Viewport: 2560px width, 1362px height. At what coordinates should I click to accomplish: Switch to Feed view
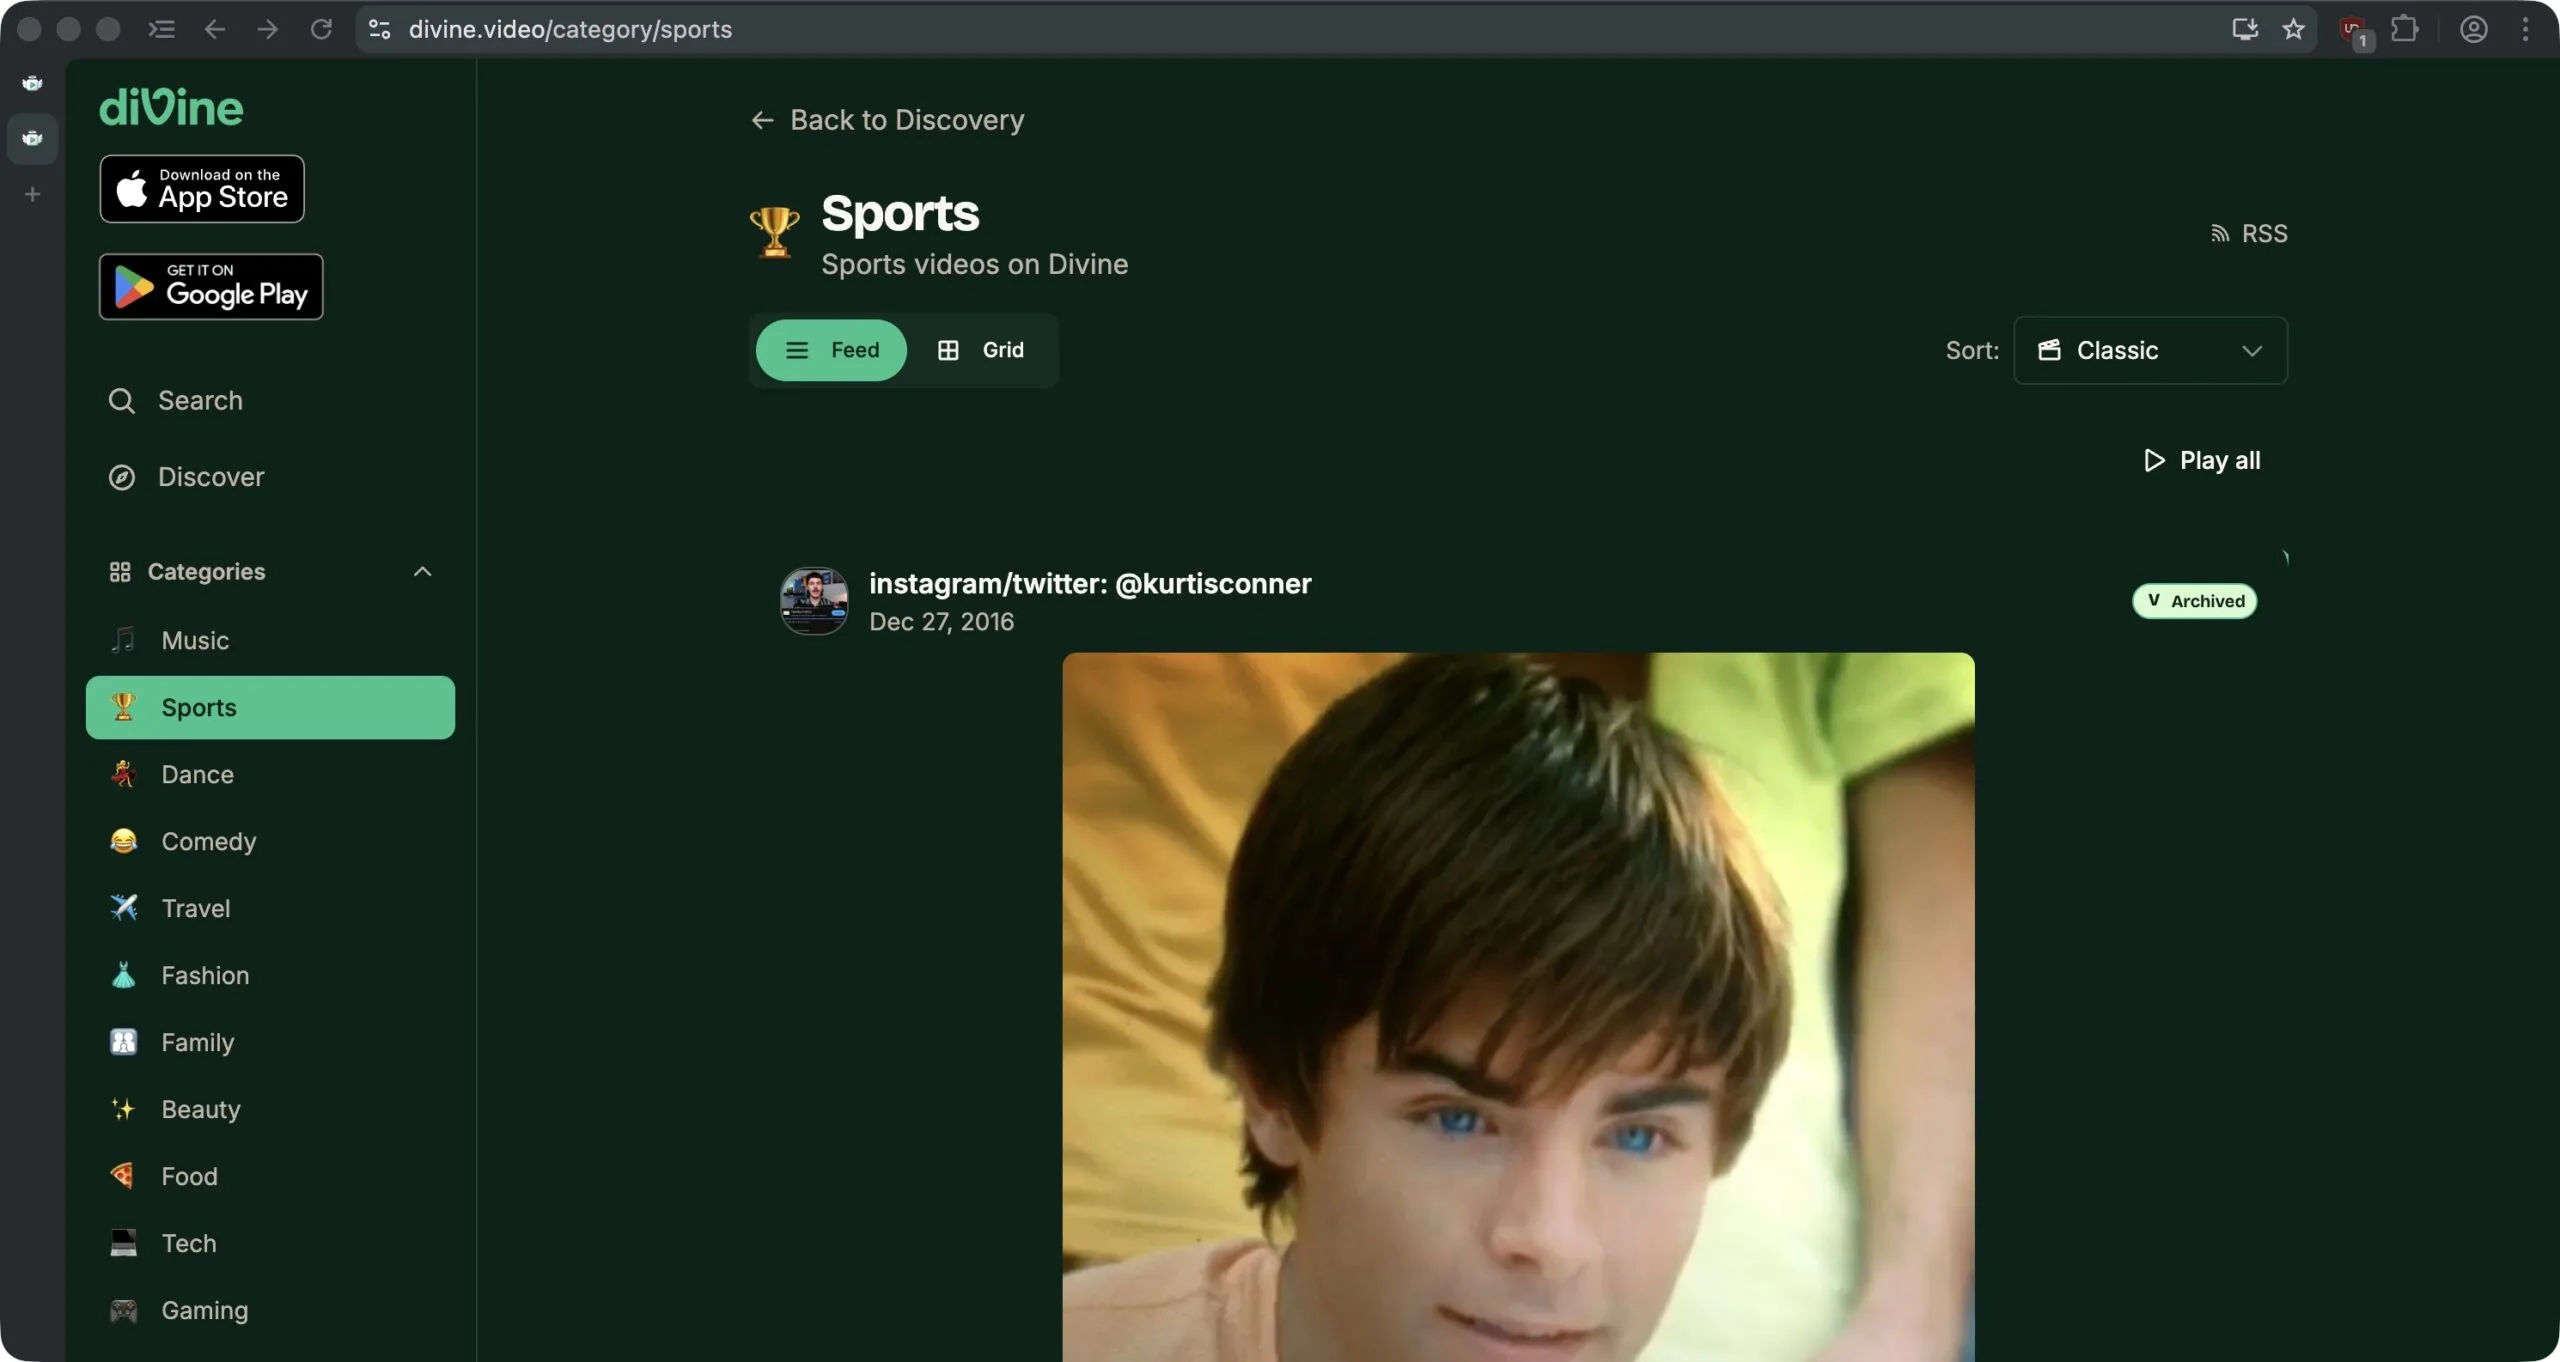(x=831, y=350)
